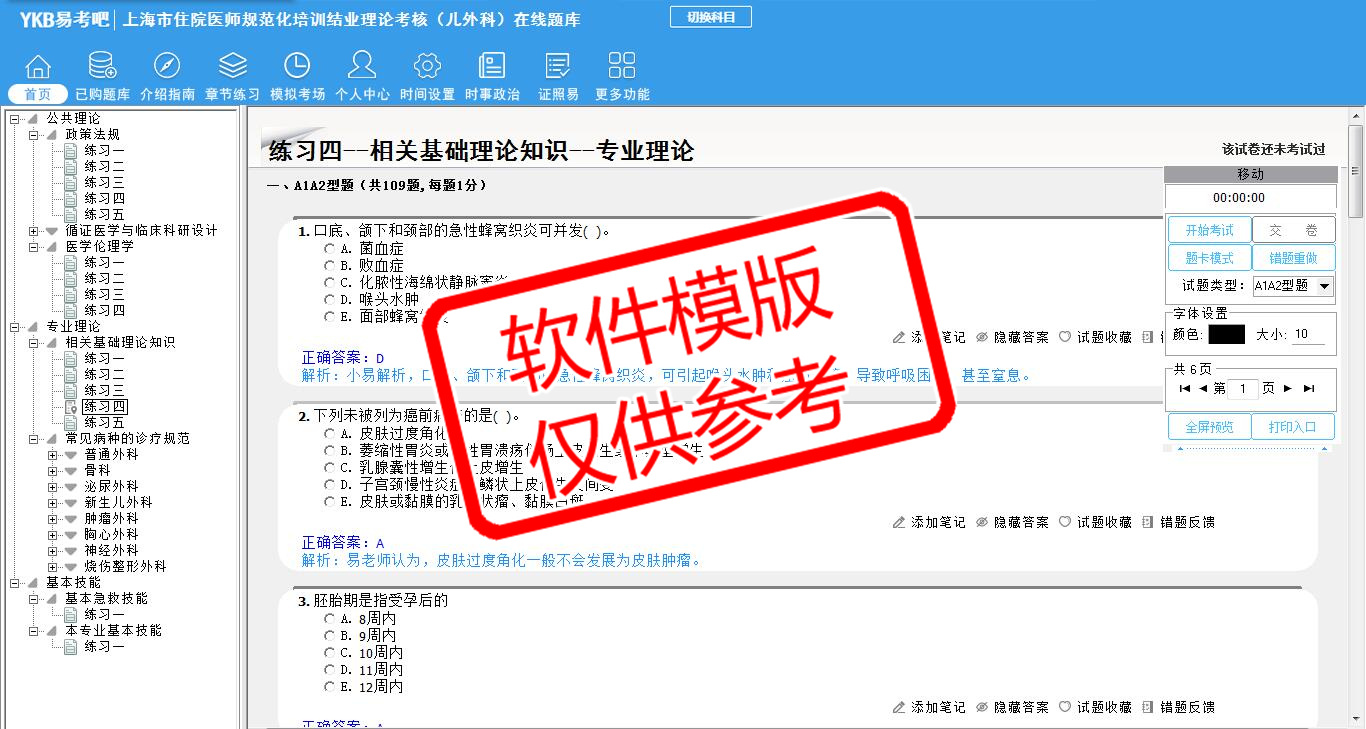Expand the 普通外科 tree node

pyautogui.click(x=53, y=455)
